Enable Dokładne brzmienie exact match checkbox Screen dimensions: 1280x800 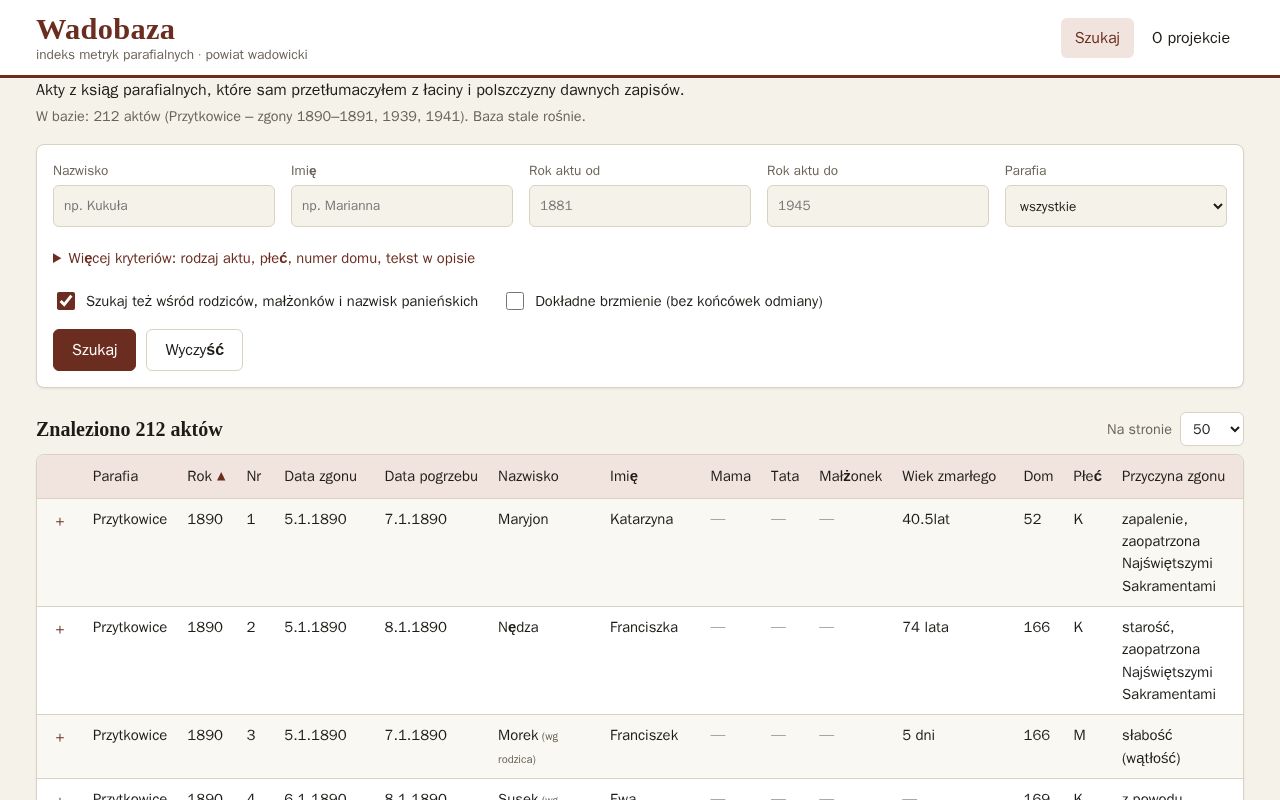[x=515, y=301]
